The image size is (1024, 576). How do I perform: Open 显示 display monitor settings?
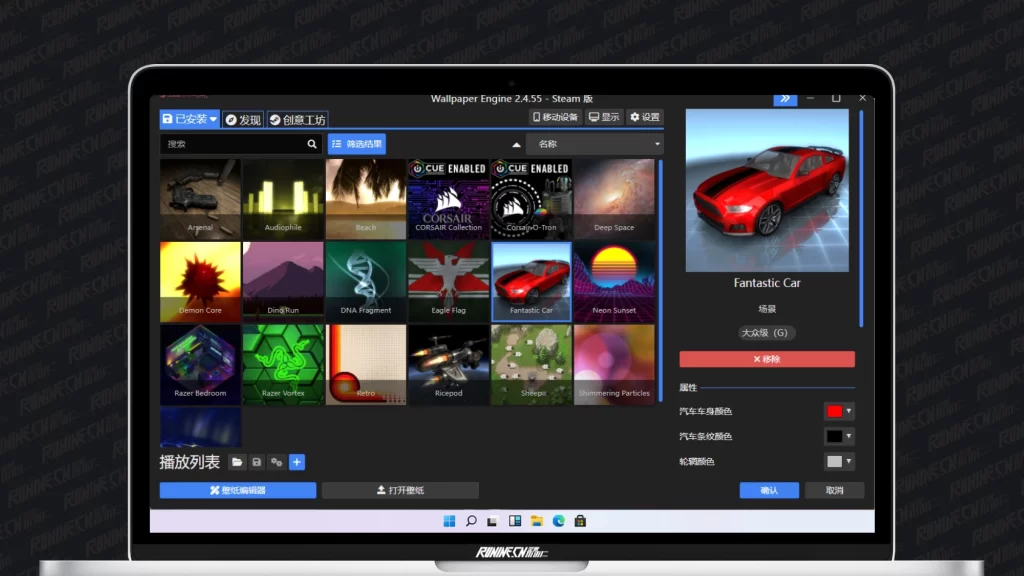click(x=604, y=117)
